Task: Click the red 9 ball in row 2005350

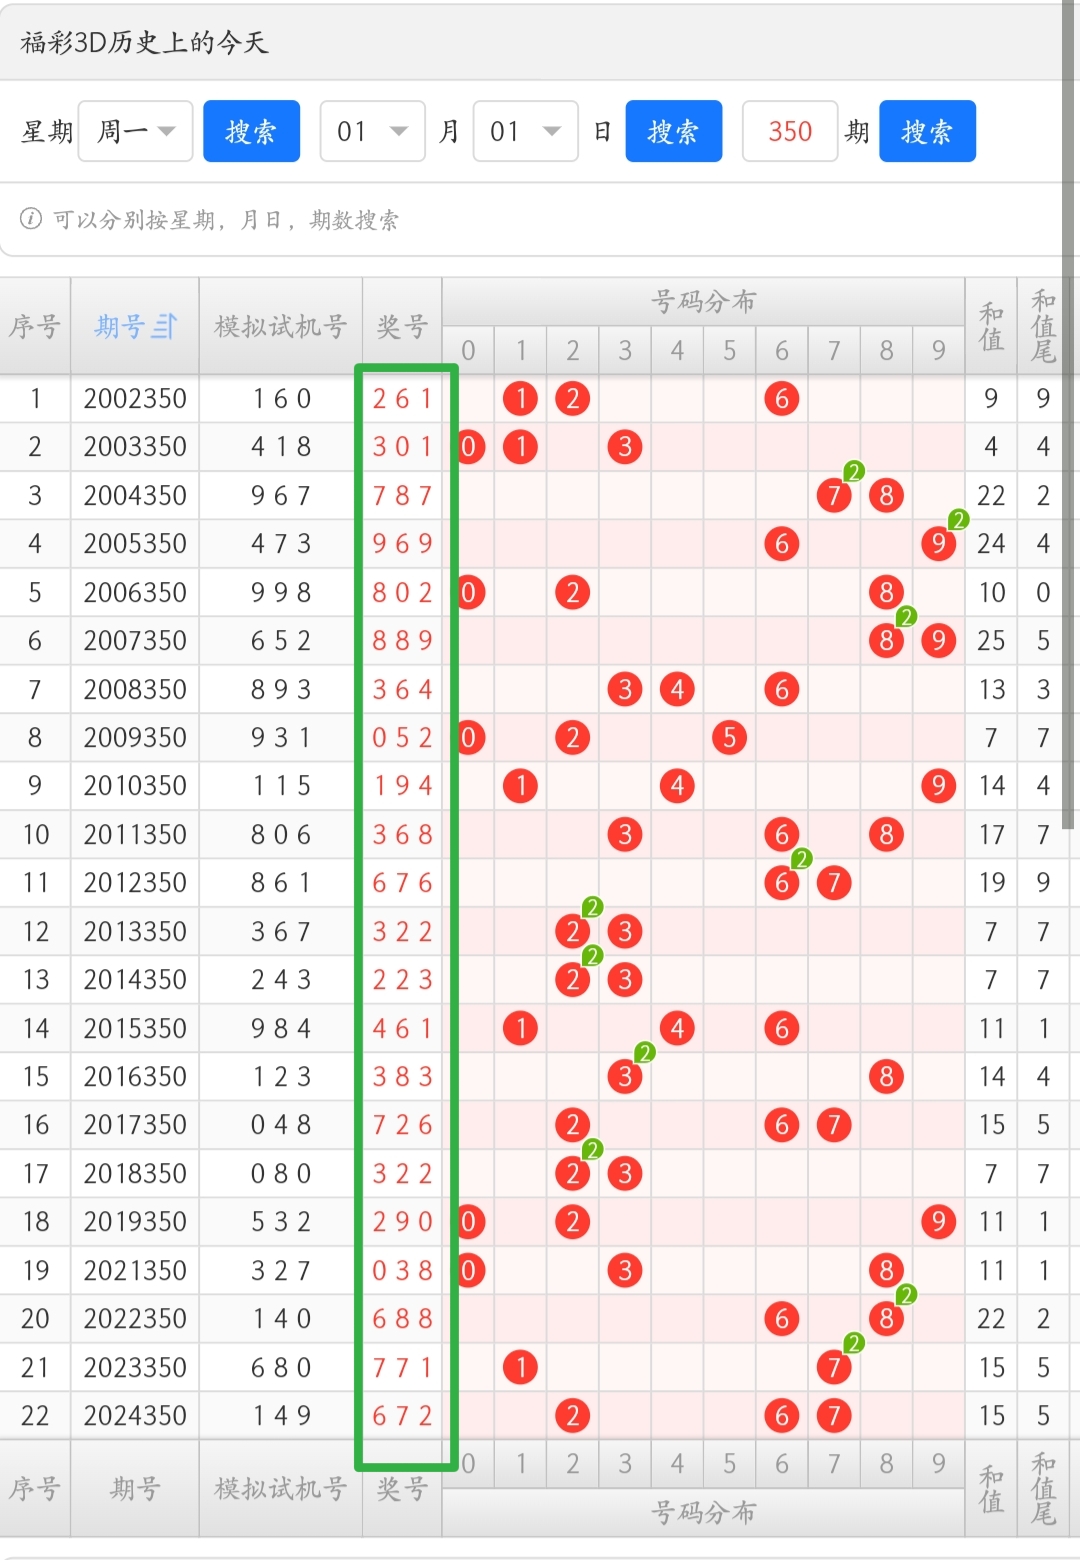Action: (x=938, y=544)
